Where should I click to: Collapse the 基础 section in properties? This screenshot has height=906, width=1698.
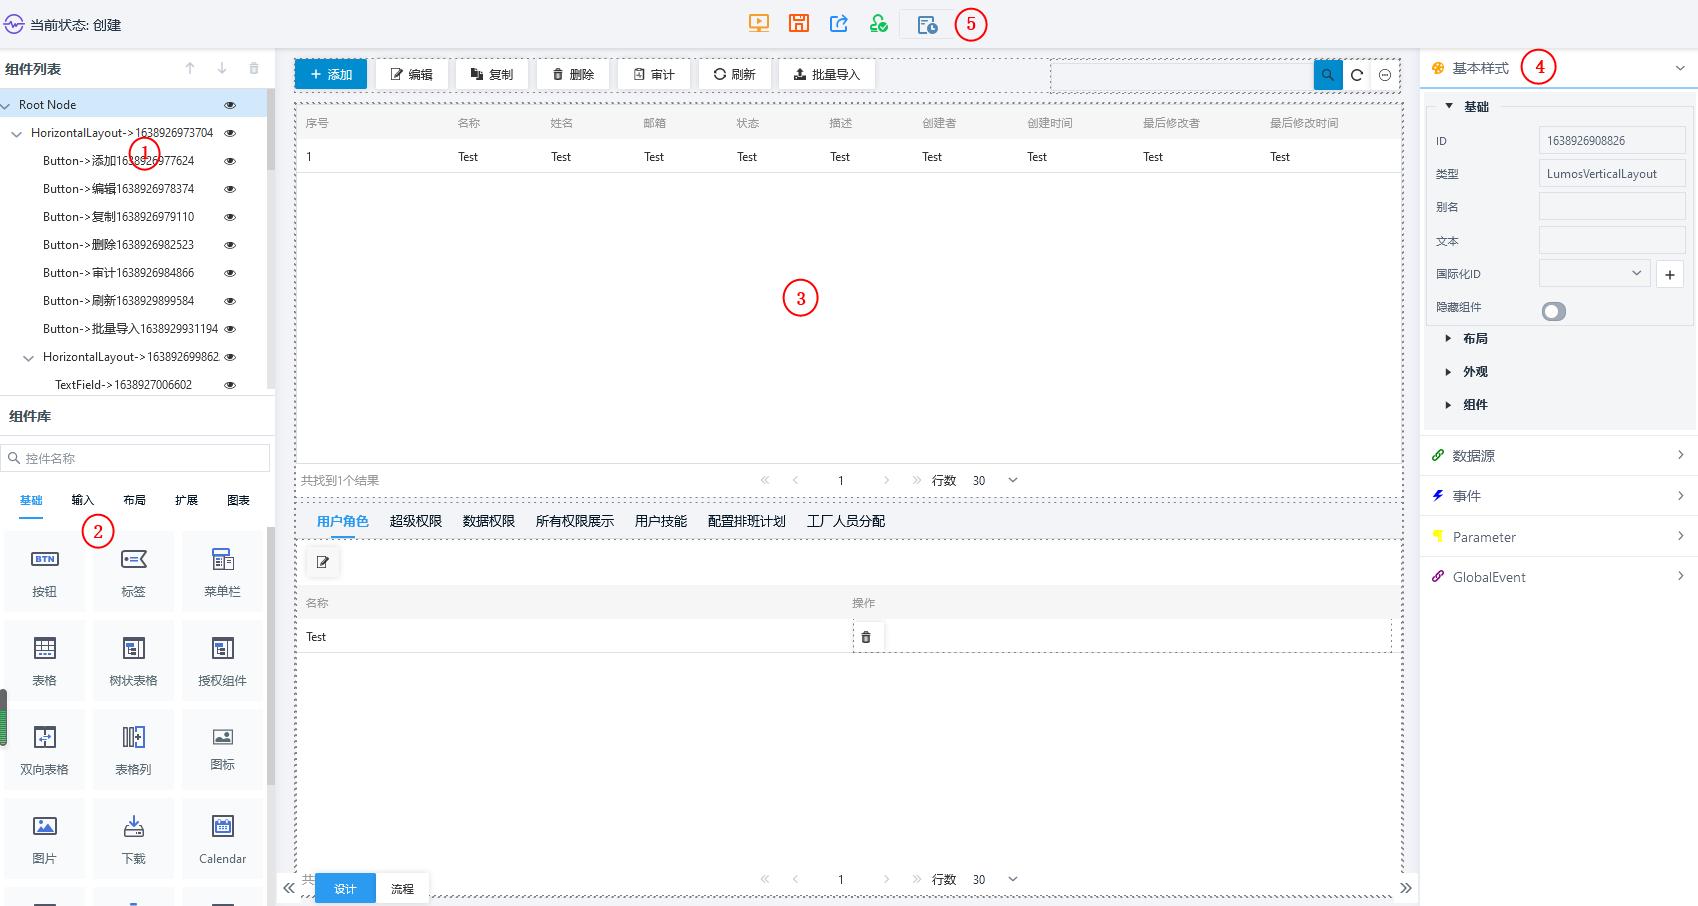[x=1449, y=106]
